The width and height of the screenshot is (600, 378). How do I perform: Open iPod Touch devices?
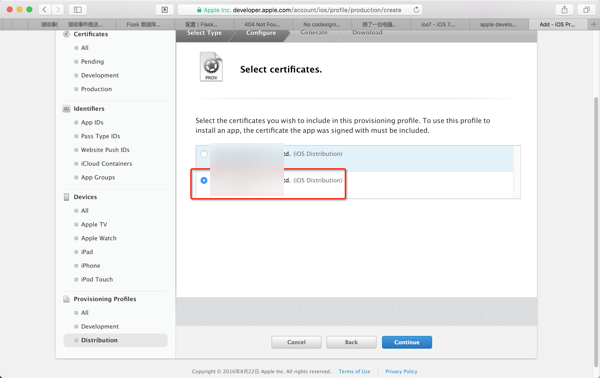[x=97, y=280]
